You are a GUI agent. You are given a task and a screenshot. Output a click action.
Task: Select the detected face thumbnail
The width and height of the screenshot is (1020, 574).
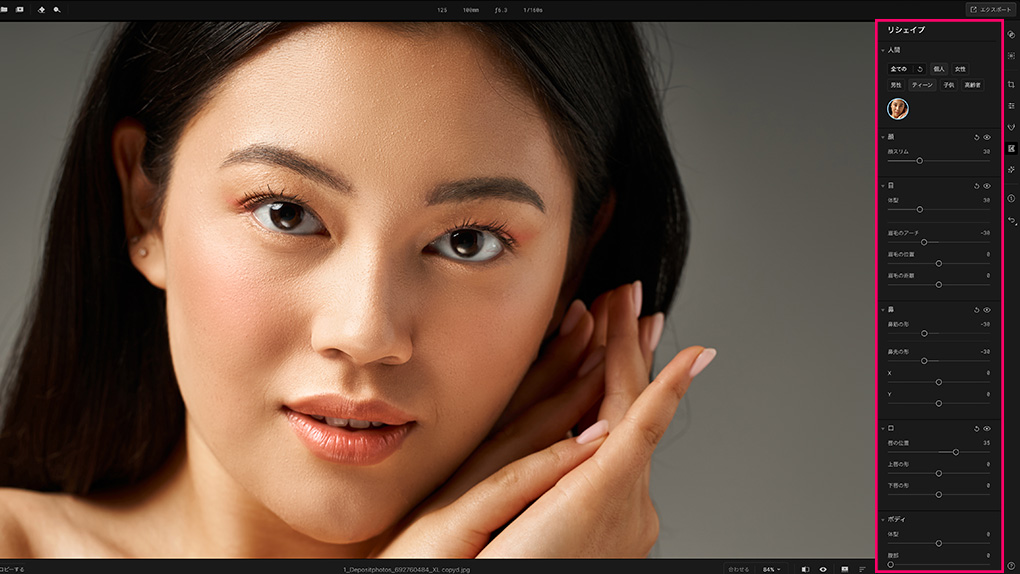[x=898, y=109]
